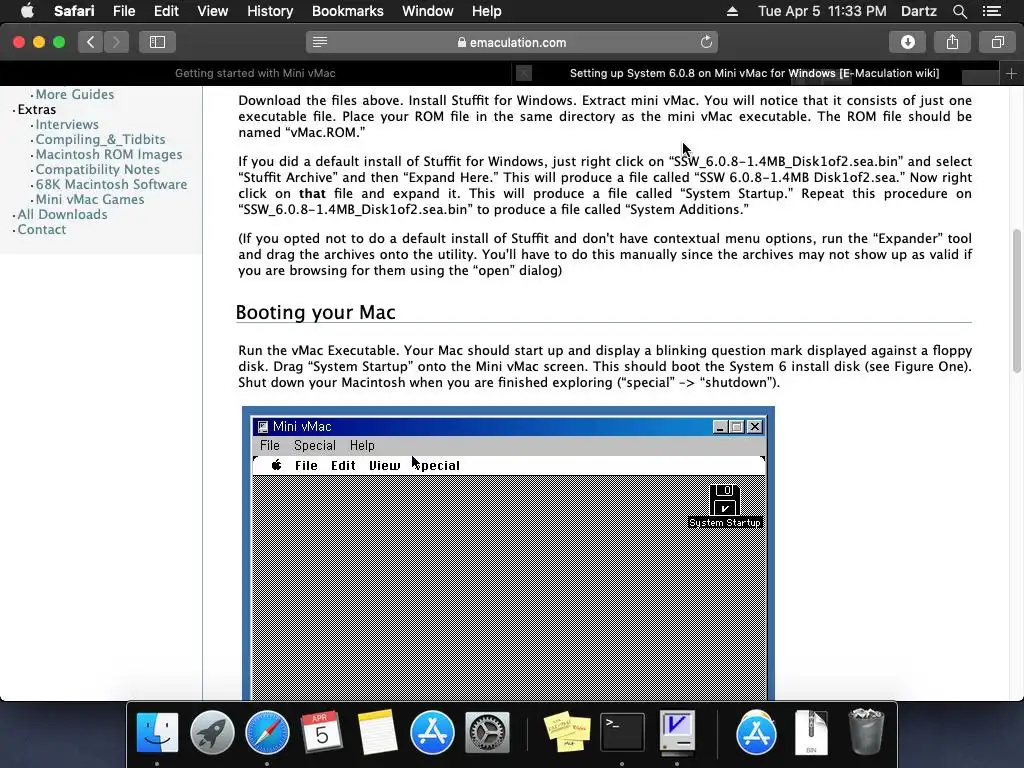The image size is (1024, 768).
Task: Add a new tab with the plus button
Action: (x=1011, y=74)
